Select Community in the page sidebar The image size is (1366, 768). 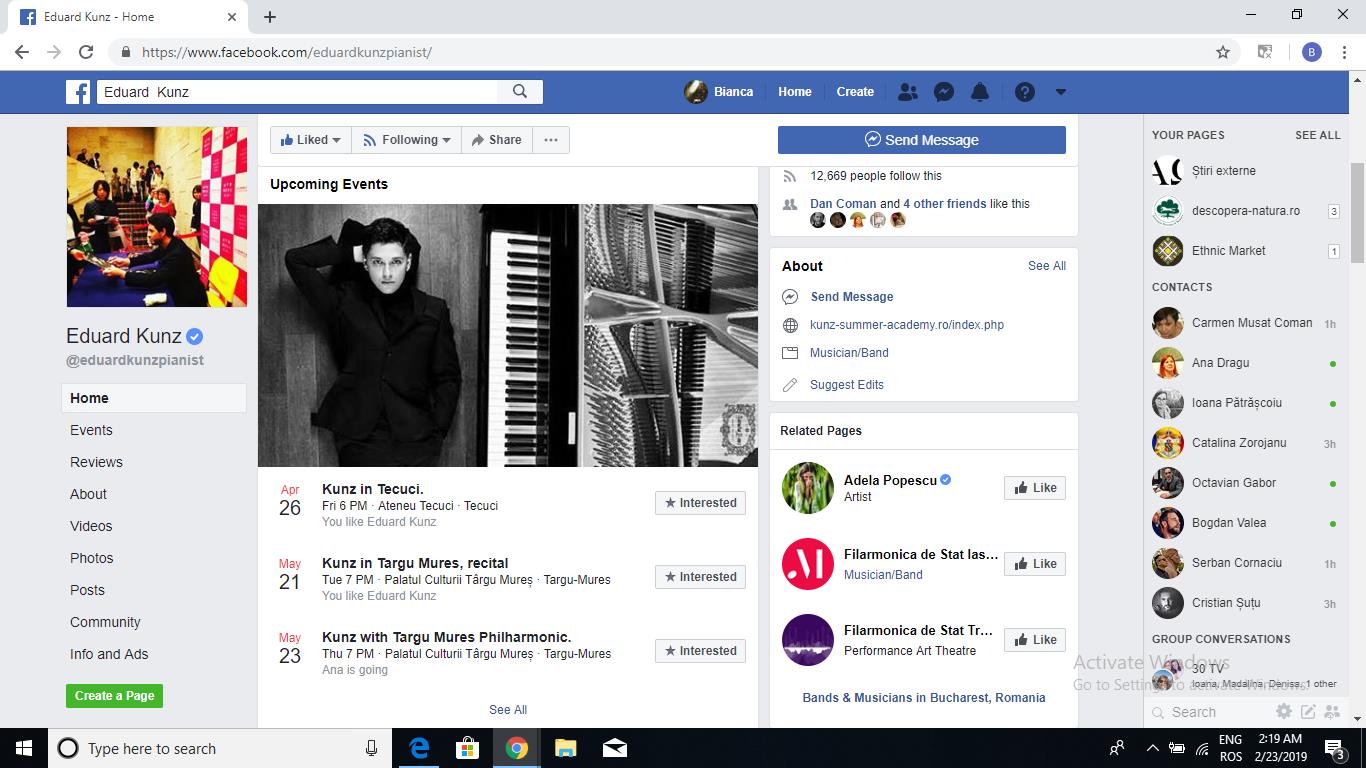click(x=105, y=622)
